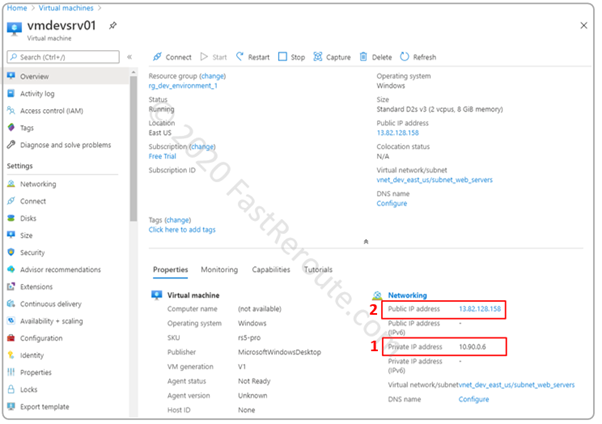Change the resource group
This screenshot has width=602, height=424.
(x=212, y=76)
